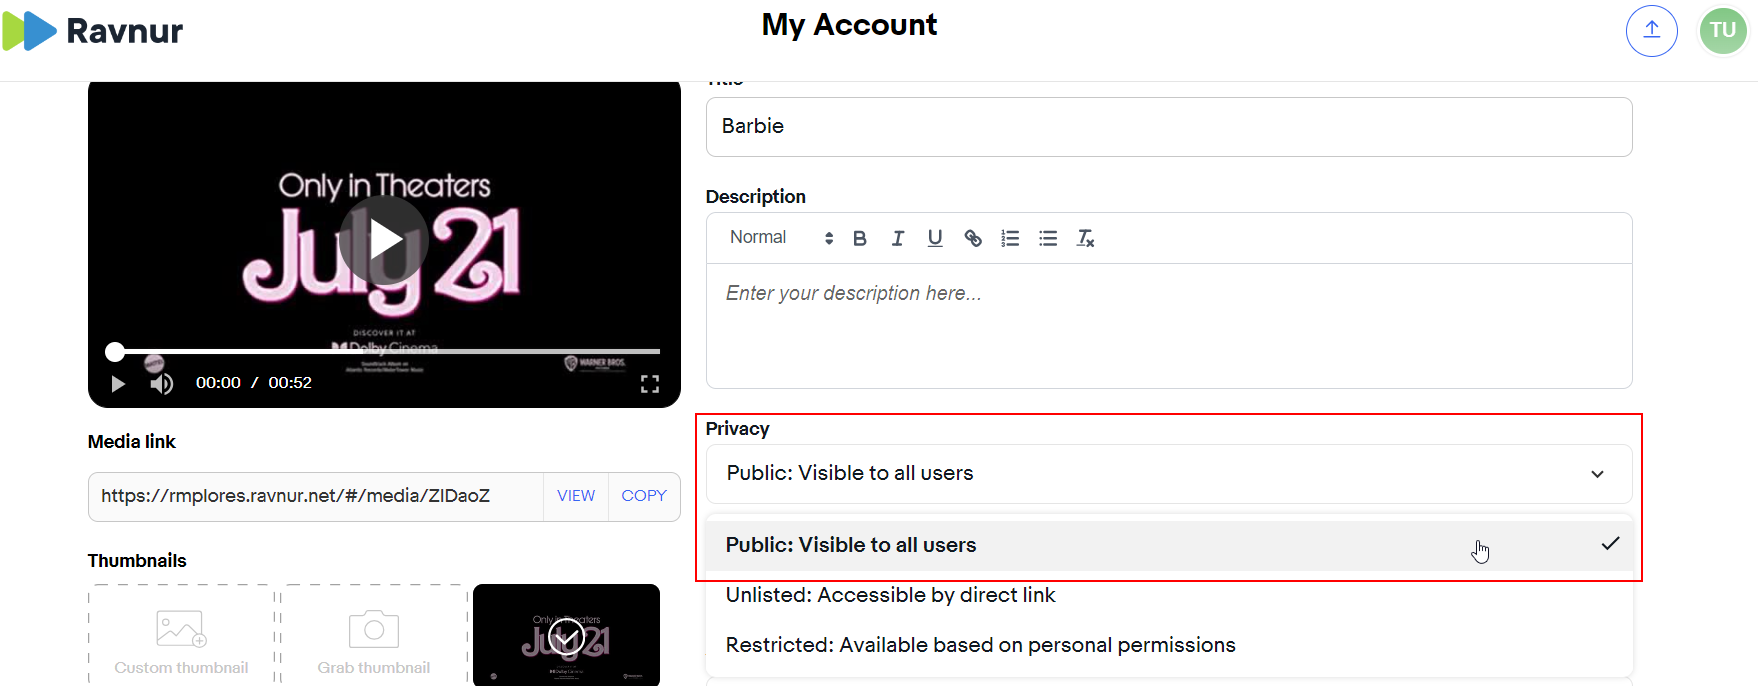The image size is (1758, 686).
Task: Toggle bold formatting in description editor
Action: click(x=860, y=238)
